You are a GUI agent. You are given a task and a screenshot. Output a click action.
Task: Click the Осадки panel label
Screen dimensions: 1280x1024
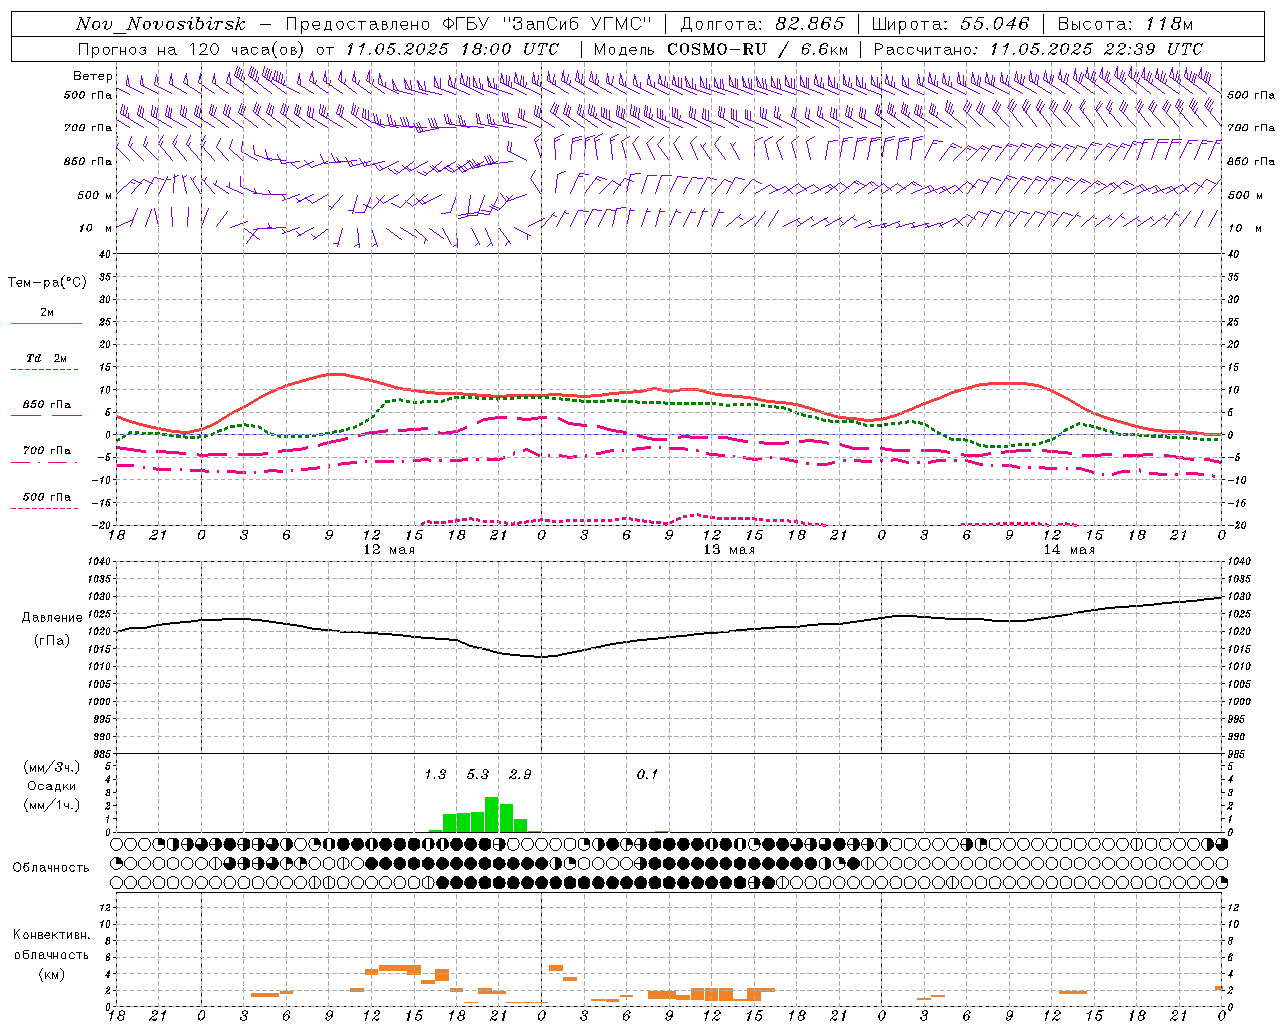coord(52,787)
